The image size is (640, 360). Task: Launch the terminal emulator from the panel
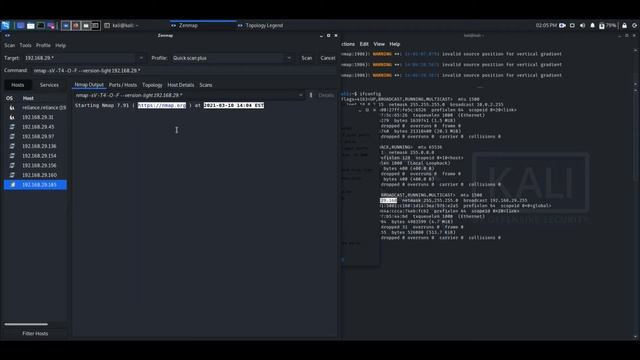point(41,25)
